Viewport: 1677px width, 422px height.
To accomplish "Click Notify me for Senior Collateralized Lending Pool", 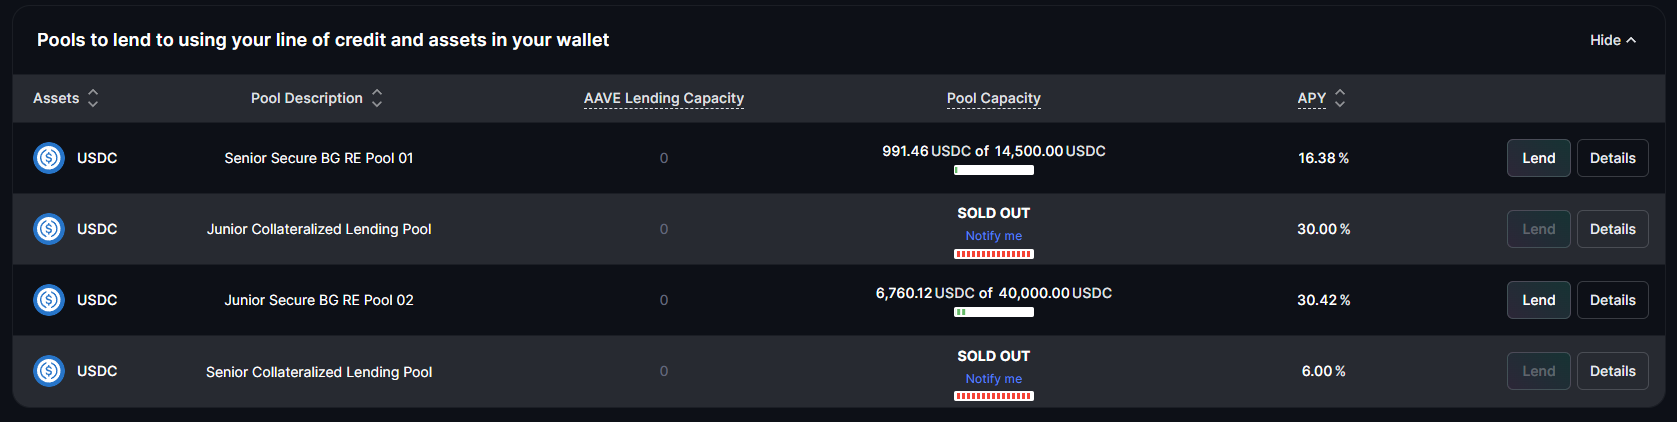I will (x=994, y=379).
